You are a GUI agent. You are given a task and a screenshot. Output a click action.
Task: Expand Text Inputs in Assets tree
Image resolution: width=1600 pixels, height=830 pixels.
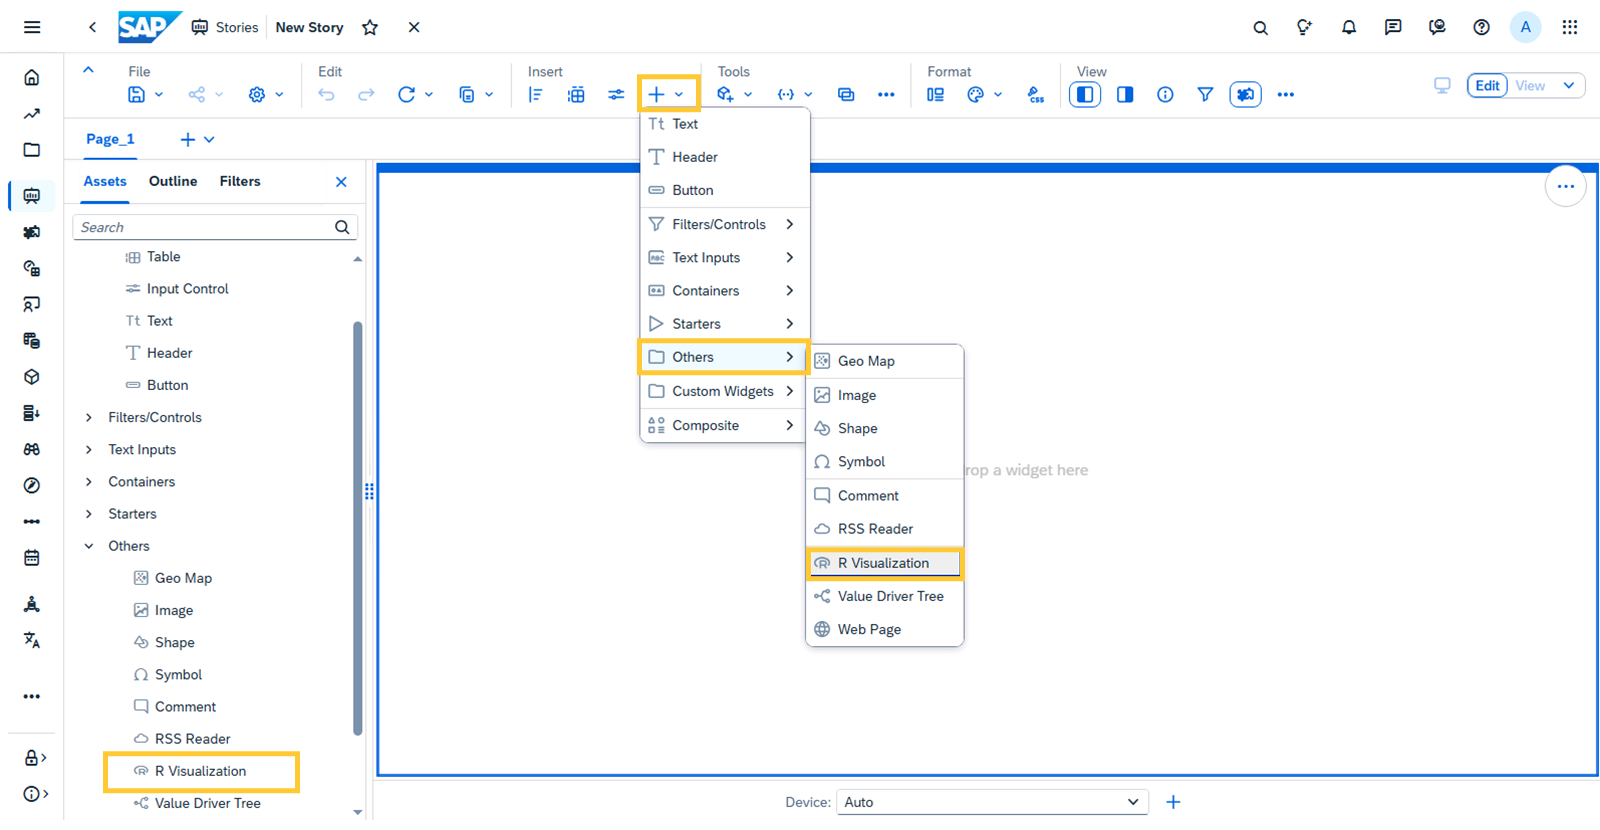pyautogui.click(x=89, y=449)
